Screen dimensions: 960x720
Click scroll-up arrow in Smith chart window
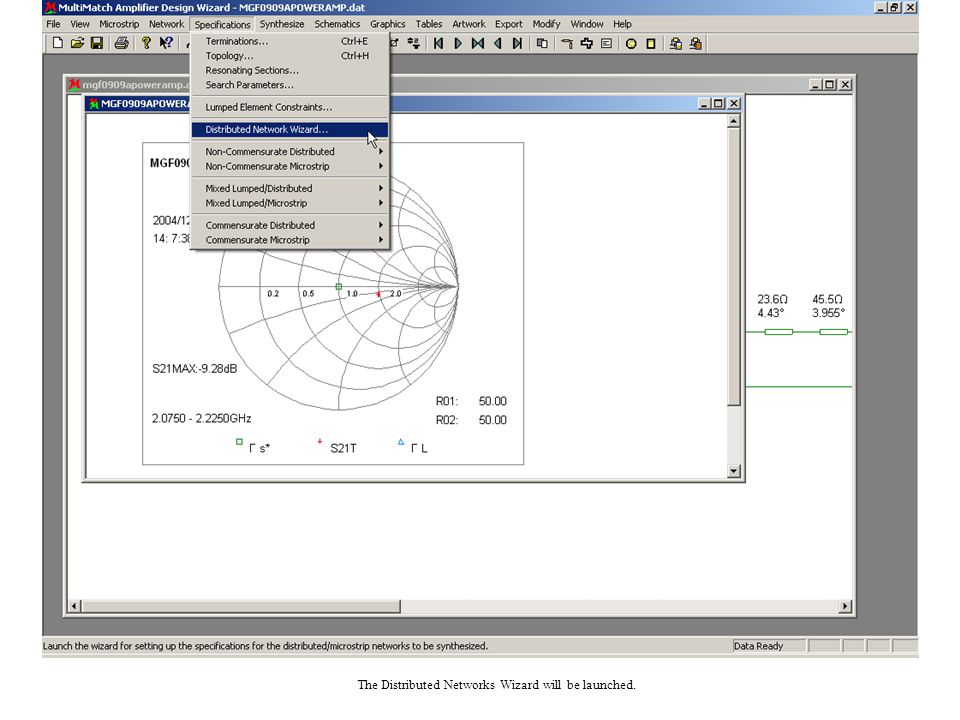(733, 121)
